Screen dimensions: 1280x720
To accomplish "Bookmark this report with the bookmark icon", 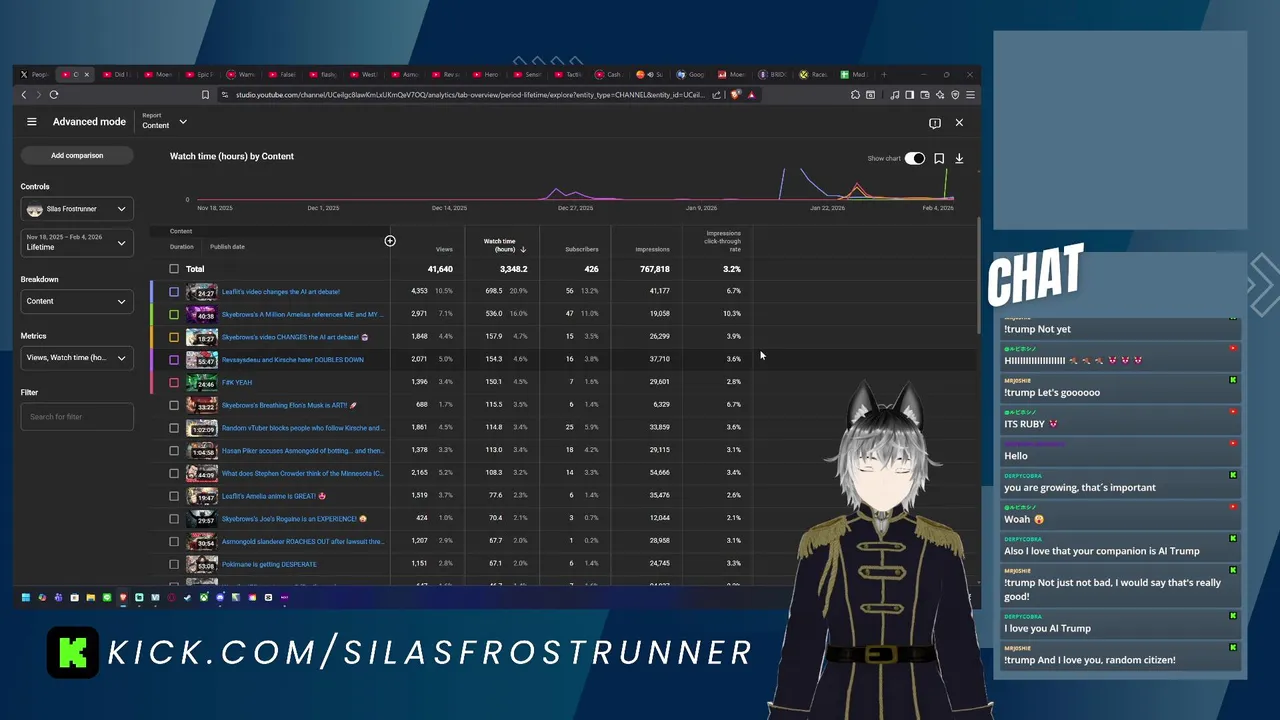I will (939, 158).
